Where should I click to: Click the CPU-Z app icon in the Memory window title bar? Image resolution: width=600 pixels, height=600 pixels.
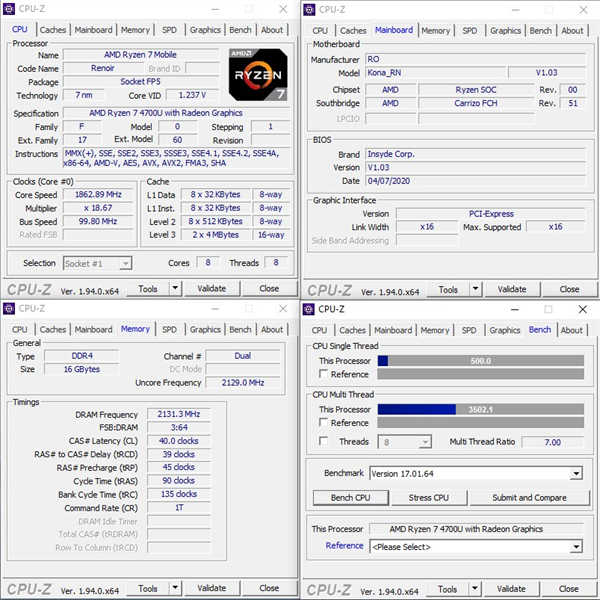point(8,308)
